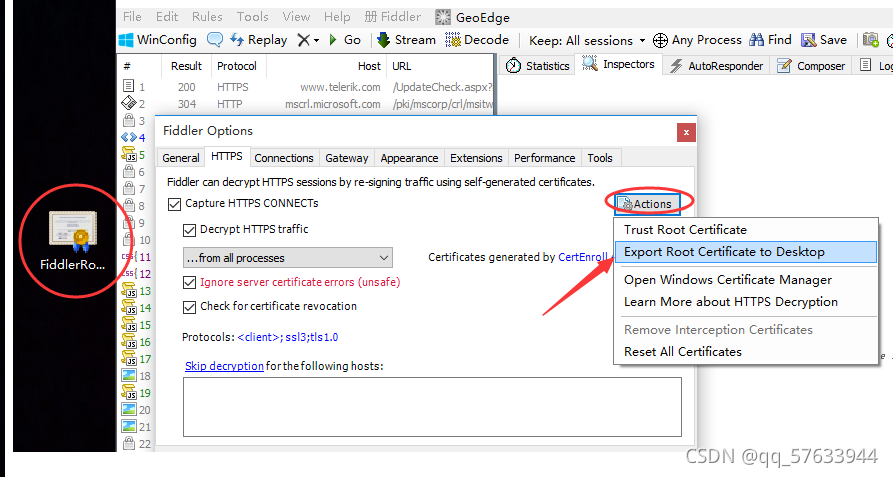Choose Trust Root Certificate menu item
Image resolution: width=893 pixels, height=477 pixels.
click(x=745, y=230)
